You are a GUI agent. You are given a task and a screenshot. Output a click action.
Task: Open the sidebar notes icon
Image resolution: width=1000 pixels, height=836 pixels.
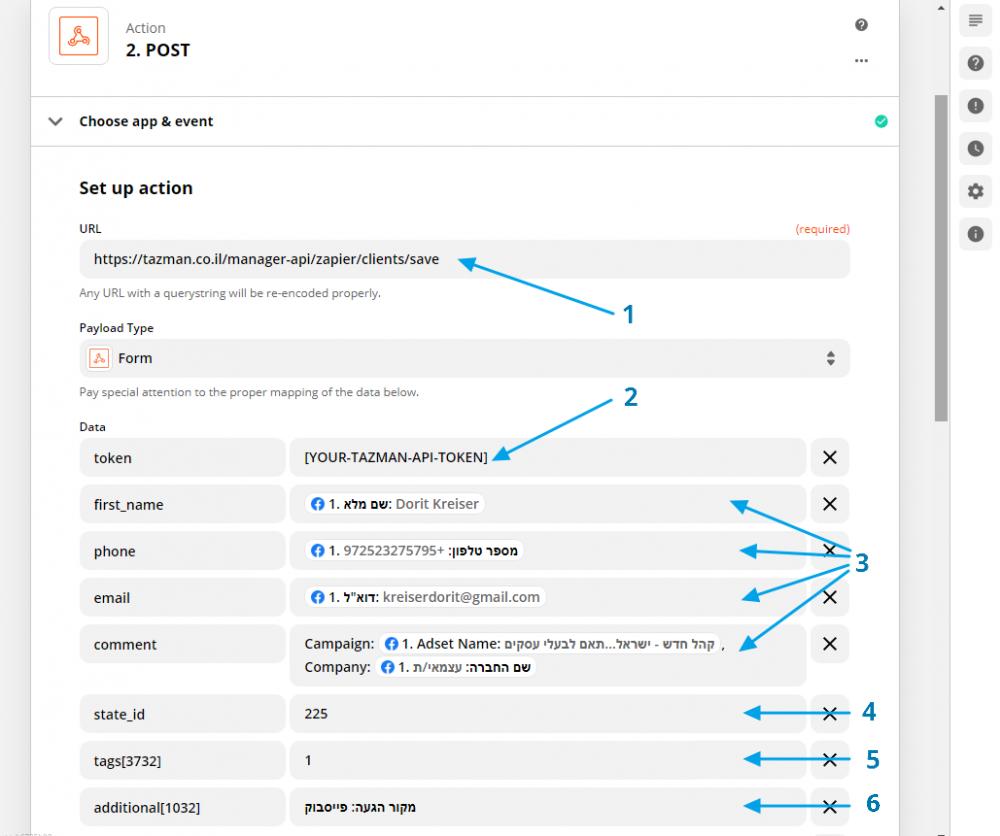[x=975, y=21]
